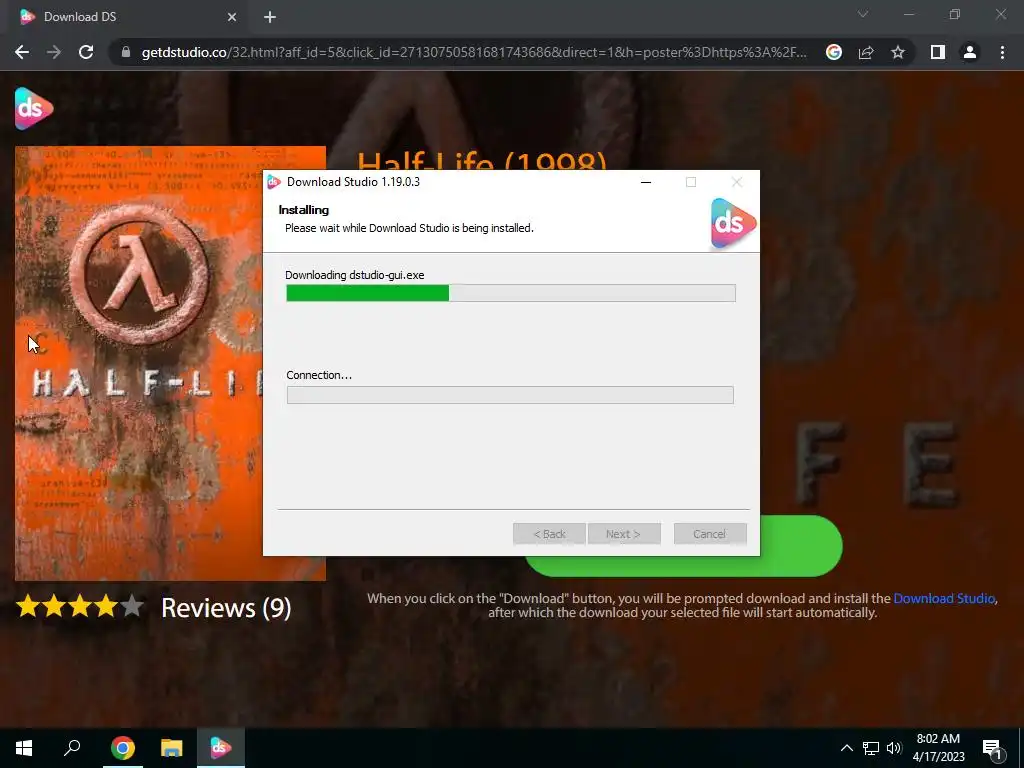Click the browser forward arrow

click(x=54, y=52)
